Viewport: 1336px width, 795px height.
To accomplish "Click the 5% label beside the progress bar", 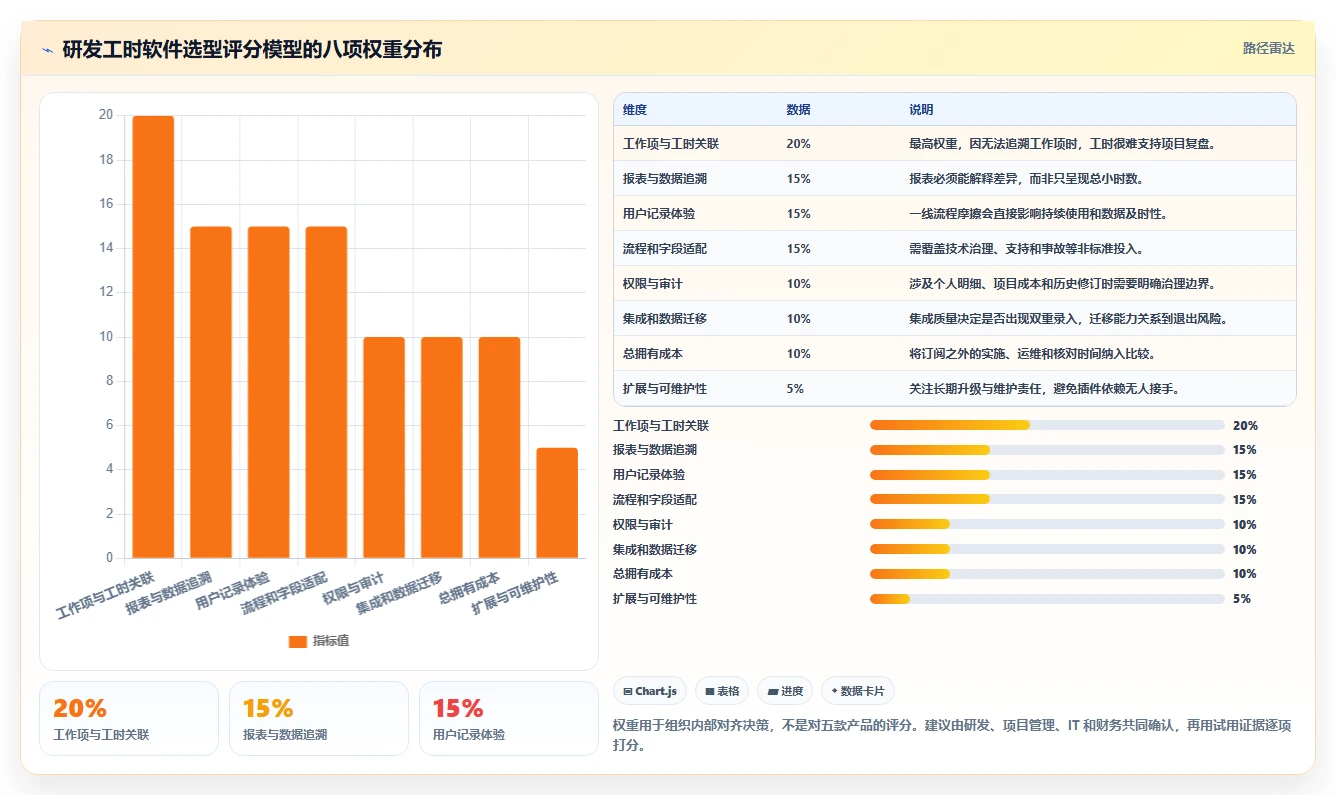I will click(x=1242, y=599).
